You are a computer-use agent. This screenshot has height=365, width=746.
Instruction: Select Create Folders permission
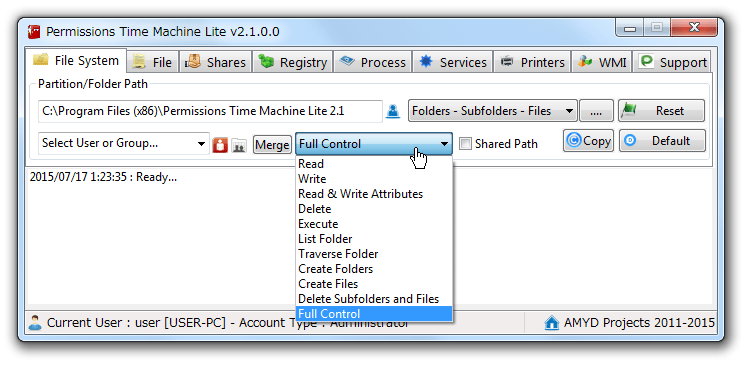[373, 269]
